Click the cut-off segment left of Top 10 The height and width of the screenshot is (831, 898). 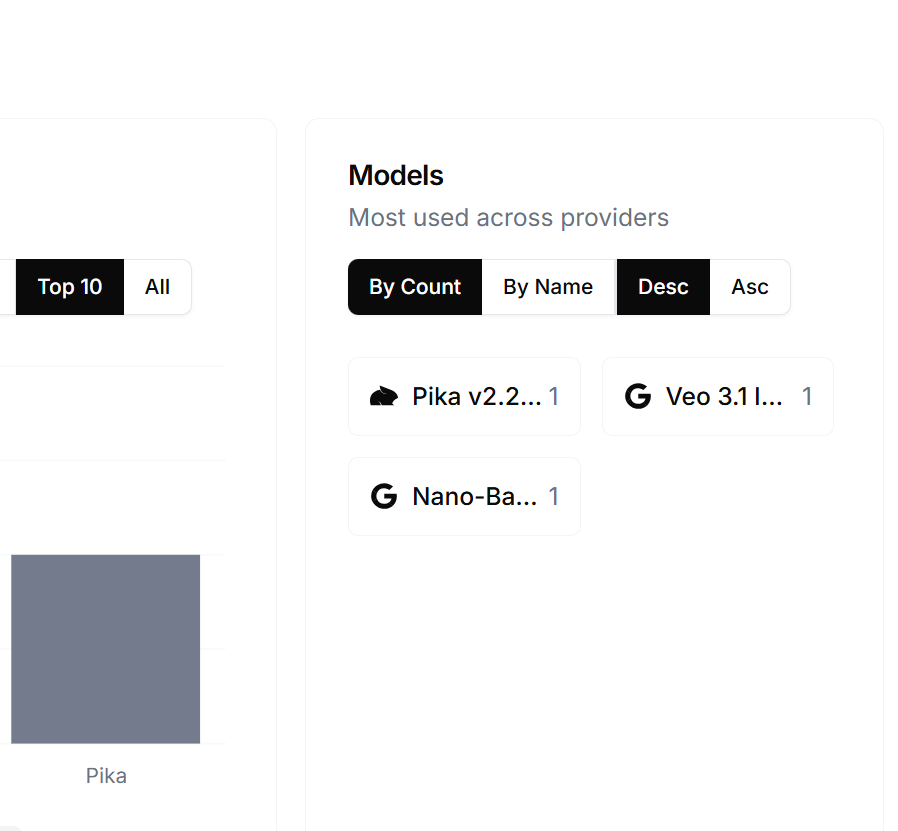(7, 287)
